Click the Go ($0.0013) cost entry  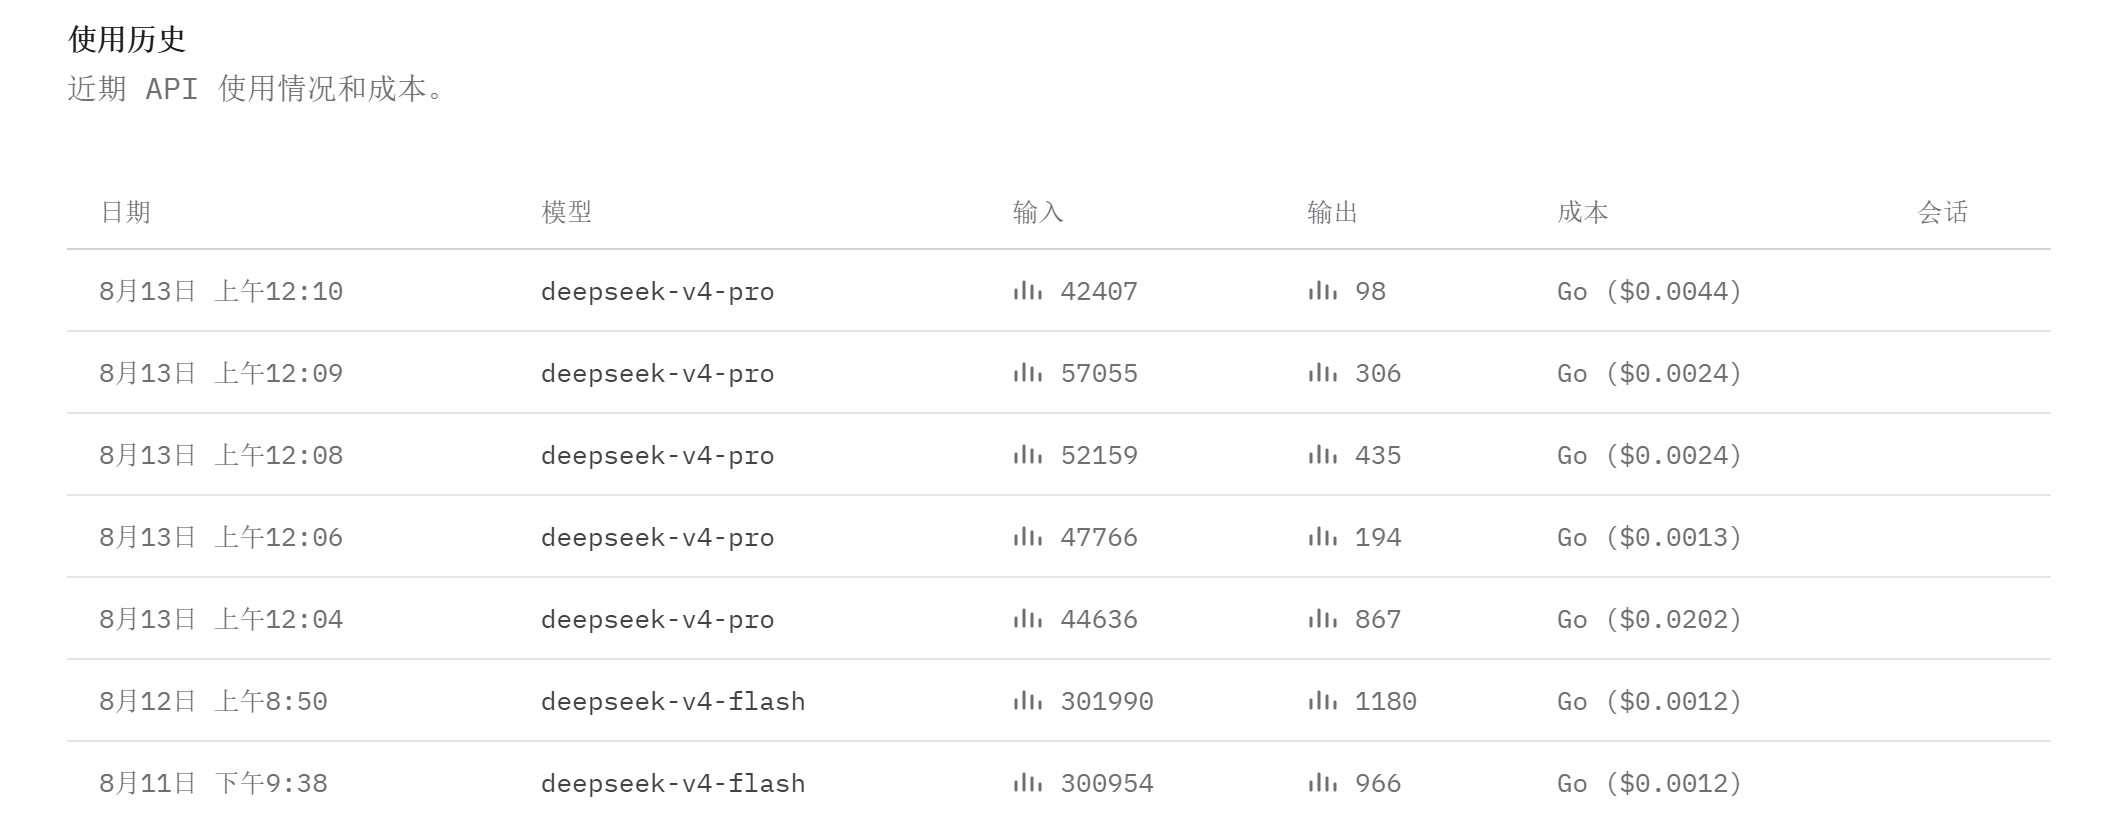[1649, 537]
